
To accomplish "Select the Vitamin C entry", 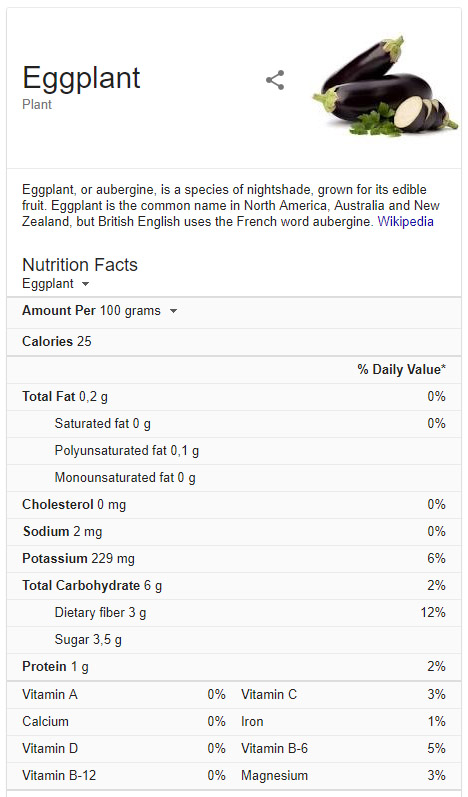I will coord(343,694).
